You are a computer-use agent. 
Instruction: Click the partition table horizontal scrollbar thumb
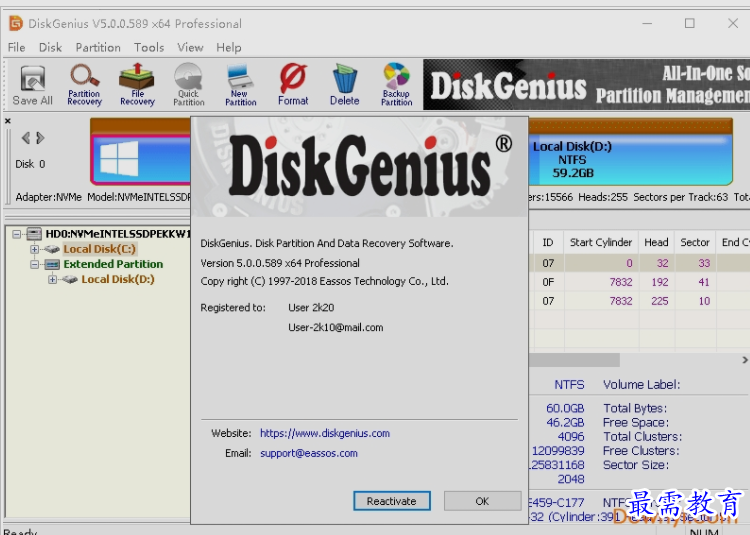574,360
